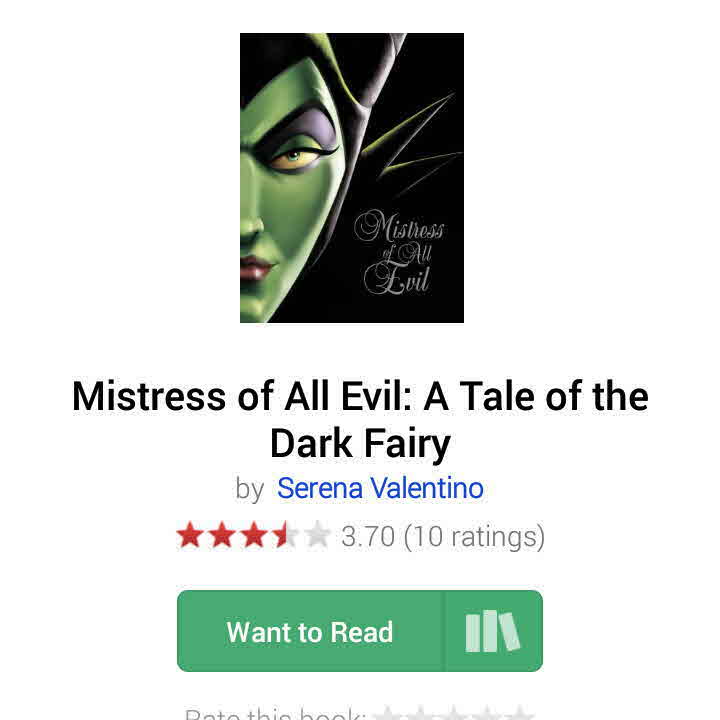The width and height of the screenshot is (720, 720).
Task: Click the first red average-rating star
Action: click(x=190, y=535)
